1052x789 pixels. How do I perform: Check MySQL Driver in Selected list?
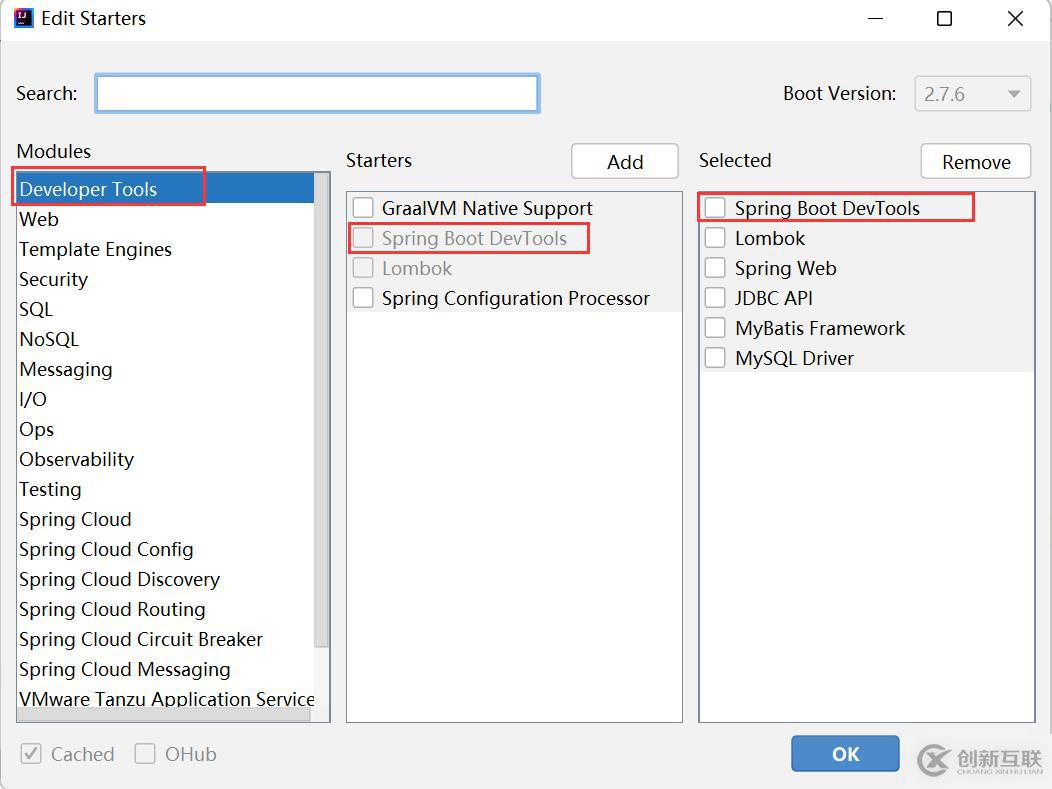click(715, 358)
